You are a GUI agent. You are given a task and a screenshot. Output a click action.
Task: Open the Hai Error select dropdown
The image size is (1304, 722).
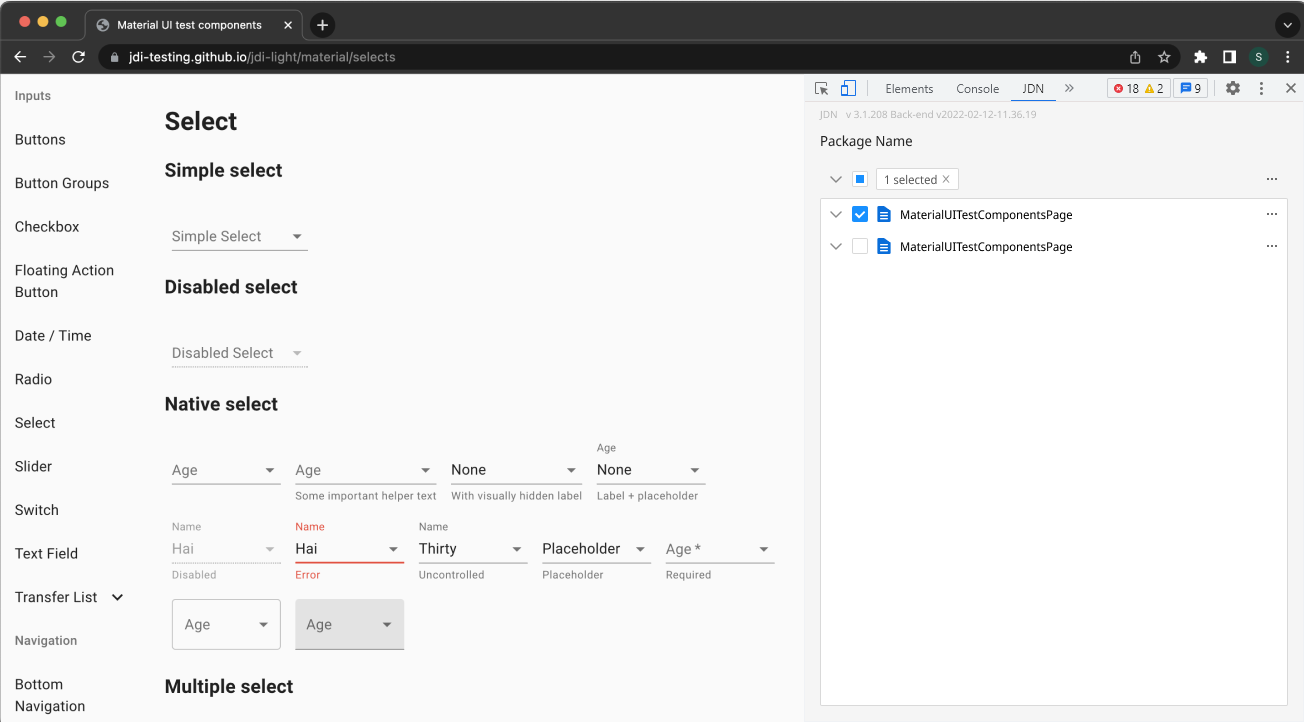[x=349, y=548]
